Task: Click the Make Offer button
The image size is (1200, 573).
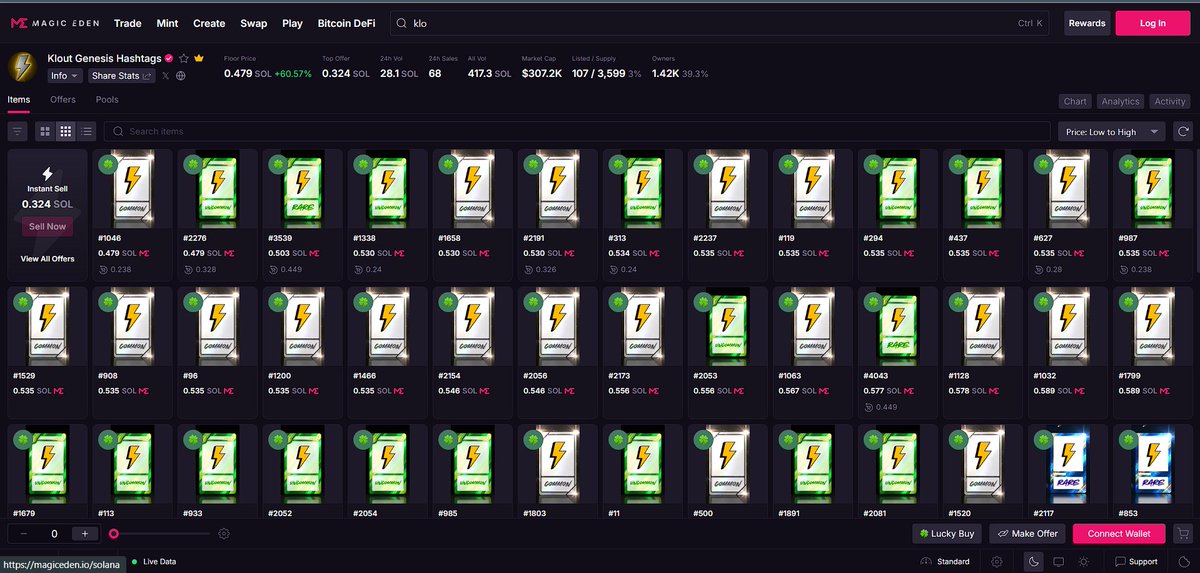Action: click(1028, 534)
